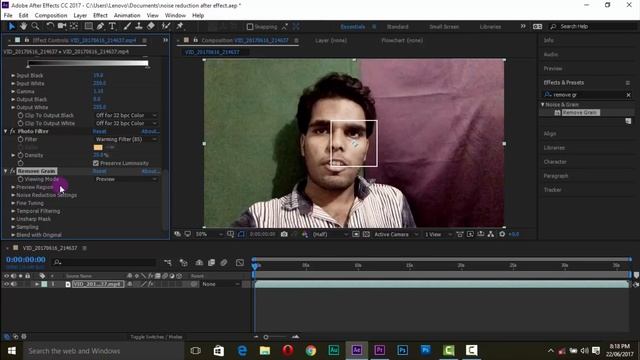Toggle Density property stopwatch
Screen dimensions: 640x360
click(x=20, y=155)
